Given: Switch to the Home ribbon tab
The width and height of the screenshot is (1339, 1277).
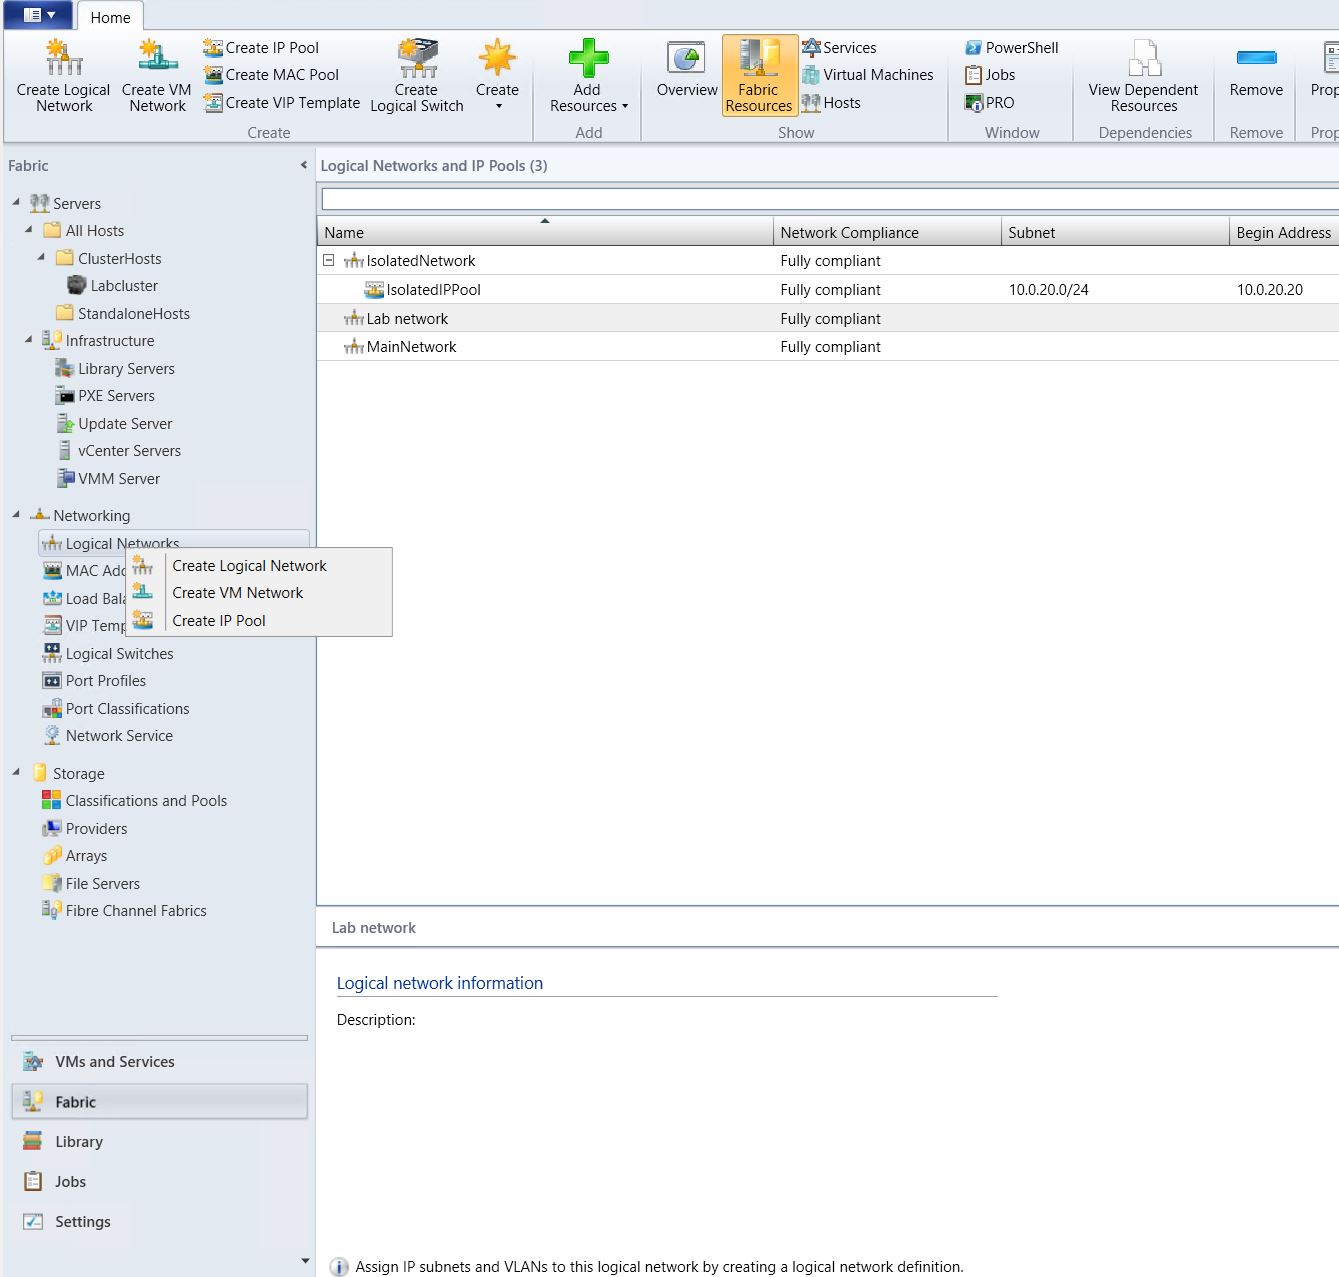Looking at the screenshot, I should pyautogui.click(x=110, y=17).
